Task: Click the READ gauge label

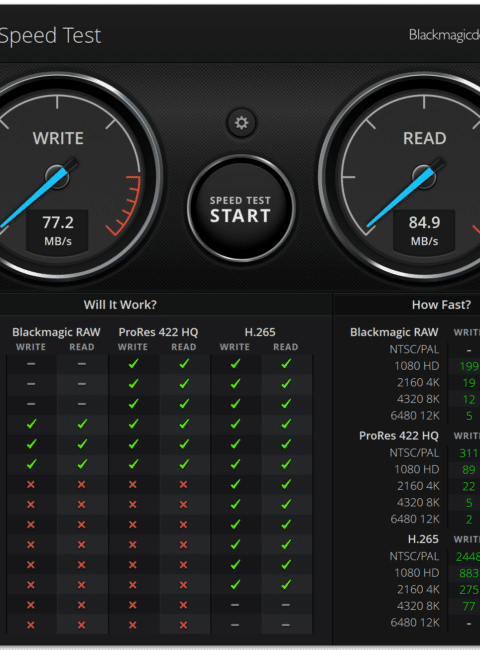Action: 424,138
